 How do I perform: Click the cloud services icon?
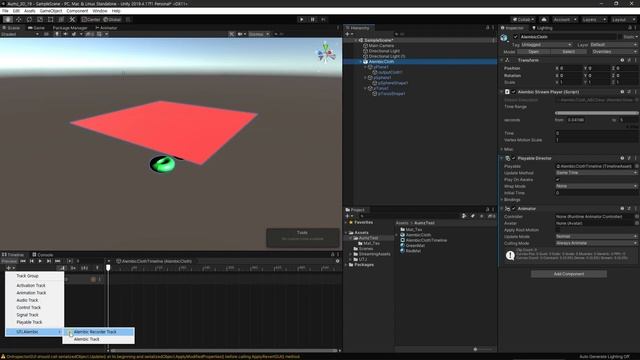544,19
